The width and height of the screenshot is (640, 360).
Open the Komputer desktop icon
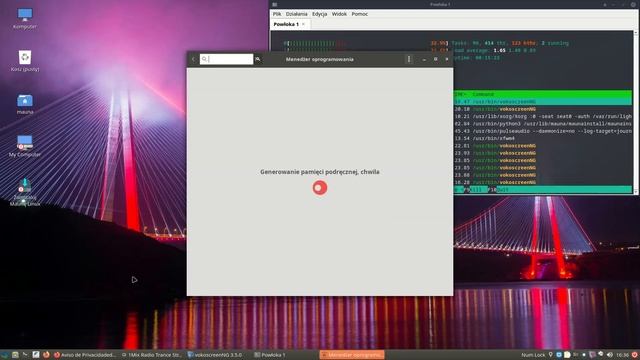coord(24,18)
